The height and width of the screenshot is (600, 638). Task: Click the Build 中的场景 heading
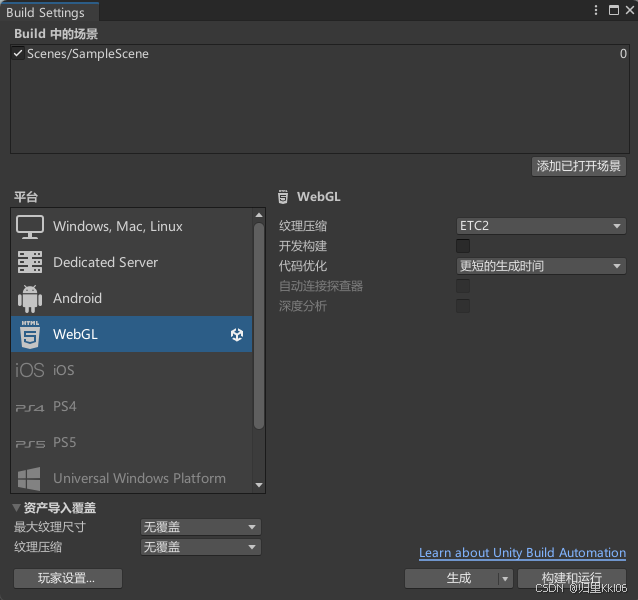pyautogui.click(x=56, y=34)
